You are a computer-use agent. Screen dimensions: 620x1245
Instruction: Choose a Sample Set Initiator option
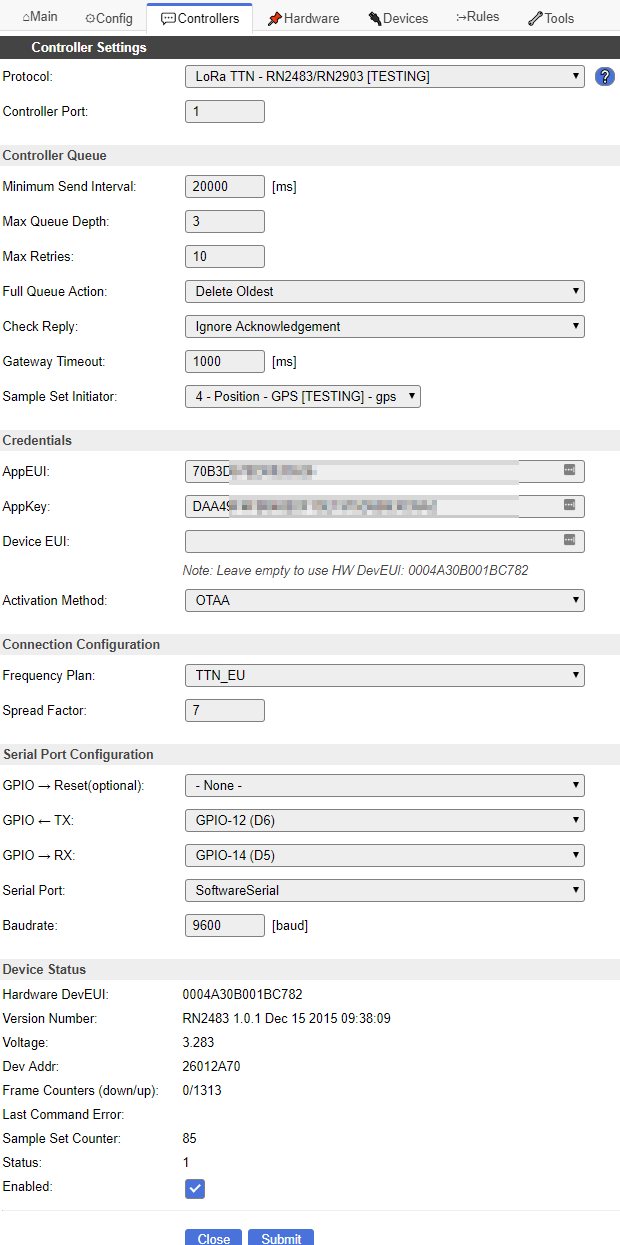click(x=303, y=397)
